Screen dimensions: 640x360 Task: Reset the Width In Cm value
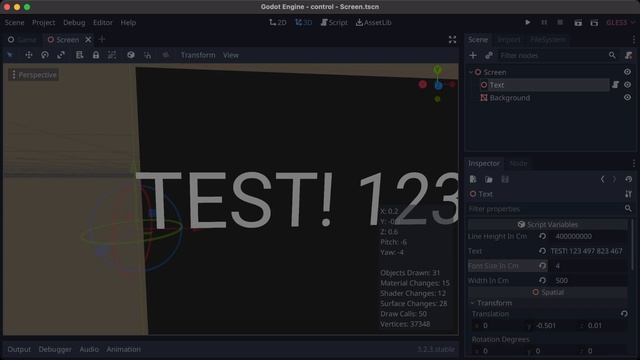[x=542, y=280]
